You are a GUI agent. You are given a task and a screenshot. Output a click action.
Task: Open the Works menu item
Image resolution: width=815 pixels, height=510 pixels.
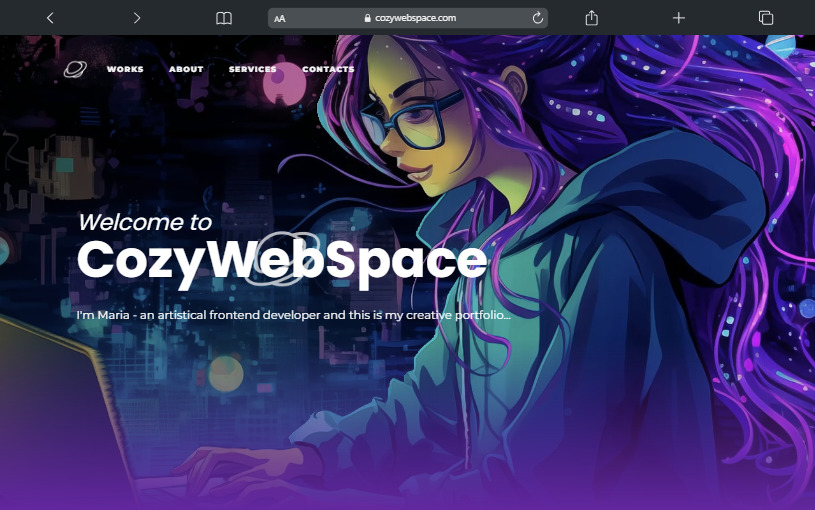125,69
